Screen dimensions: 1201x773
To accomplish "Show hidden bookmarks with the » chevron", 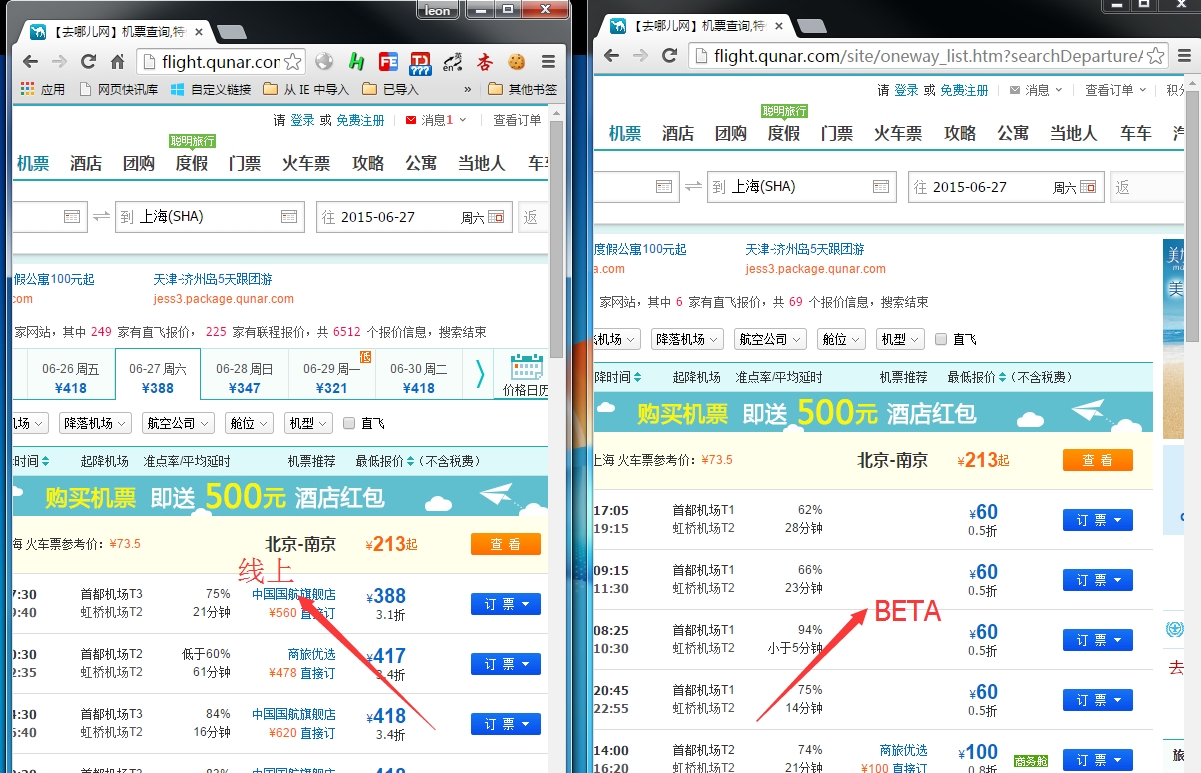I will [468, 89].
